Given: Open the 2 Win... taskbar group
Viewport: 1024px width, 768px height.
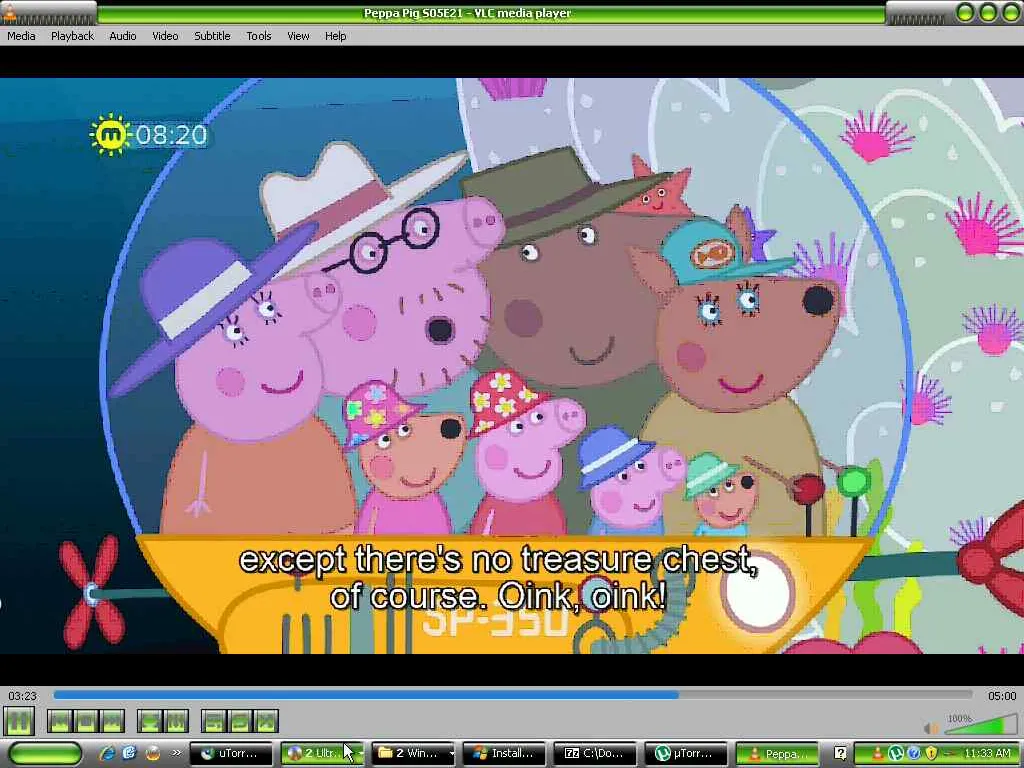Looking at the screenshot, I should [x=414, y=753].
